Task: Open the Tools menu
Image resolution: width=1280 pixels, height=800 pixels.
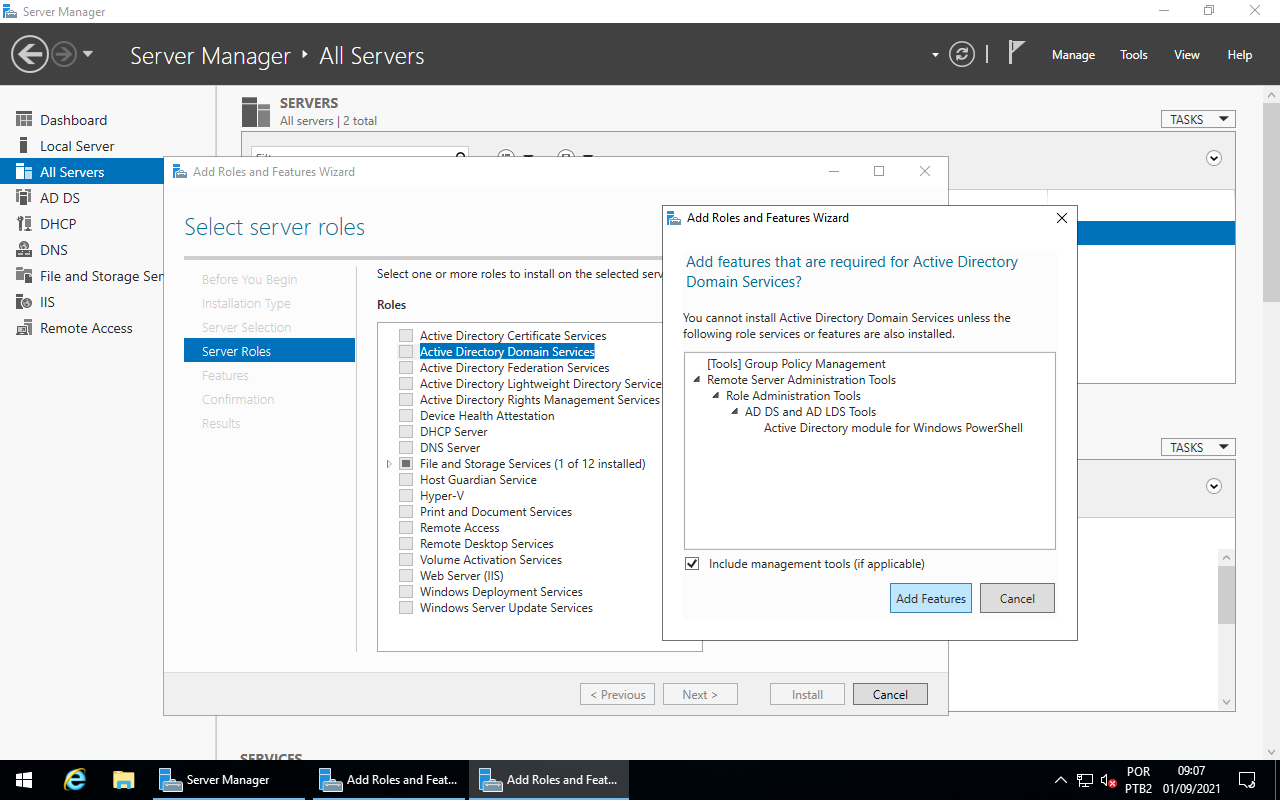Action: [x=1133, y=55]
